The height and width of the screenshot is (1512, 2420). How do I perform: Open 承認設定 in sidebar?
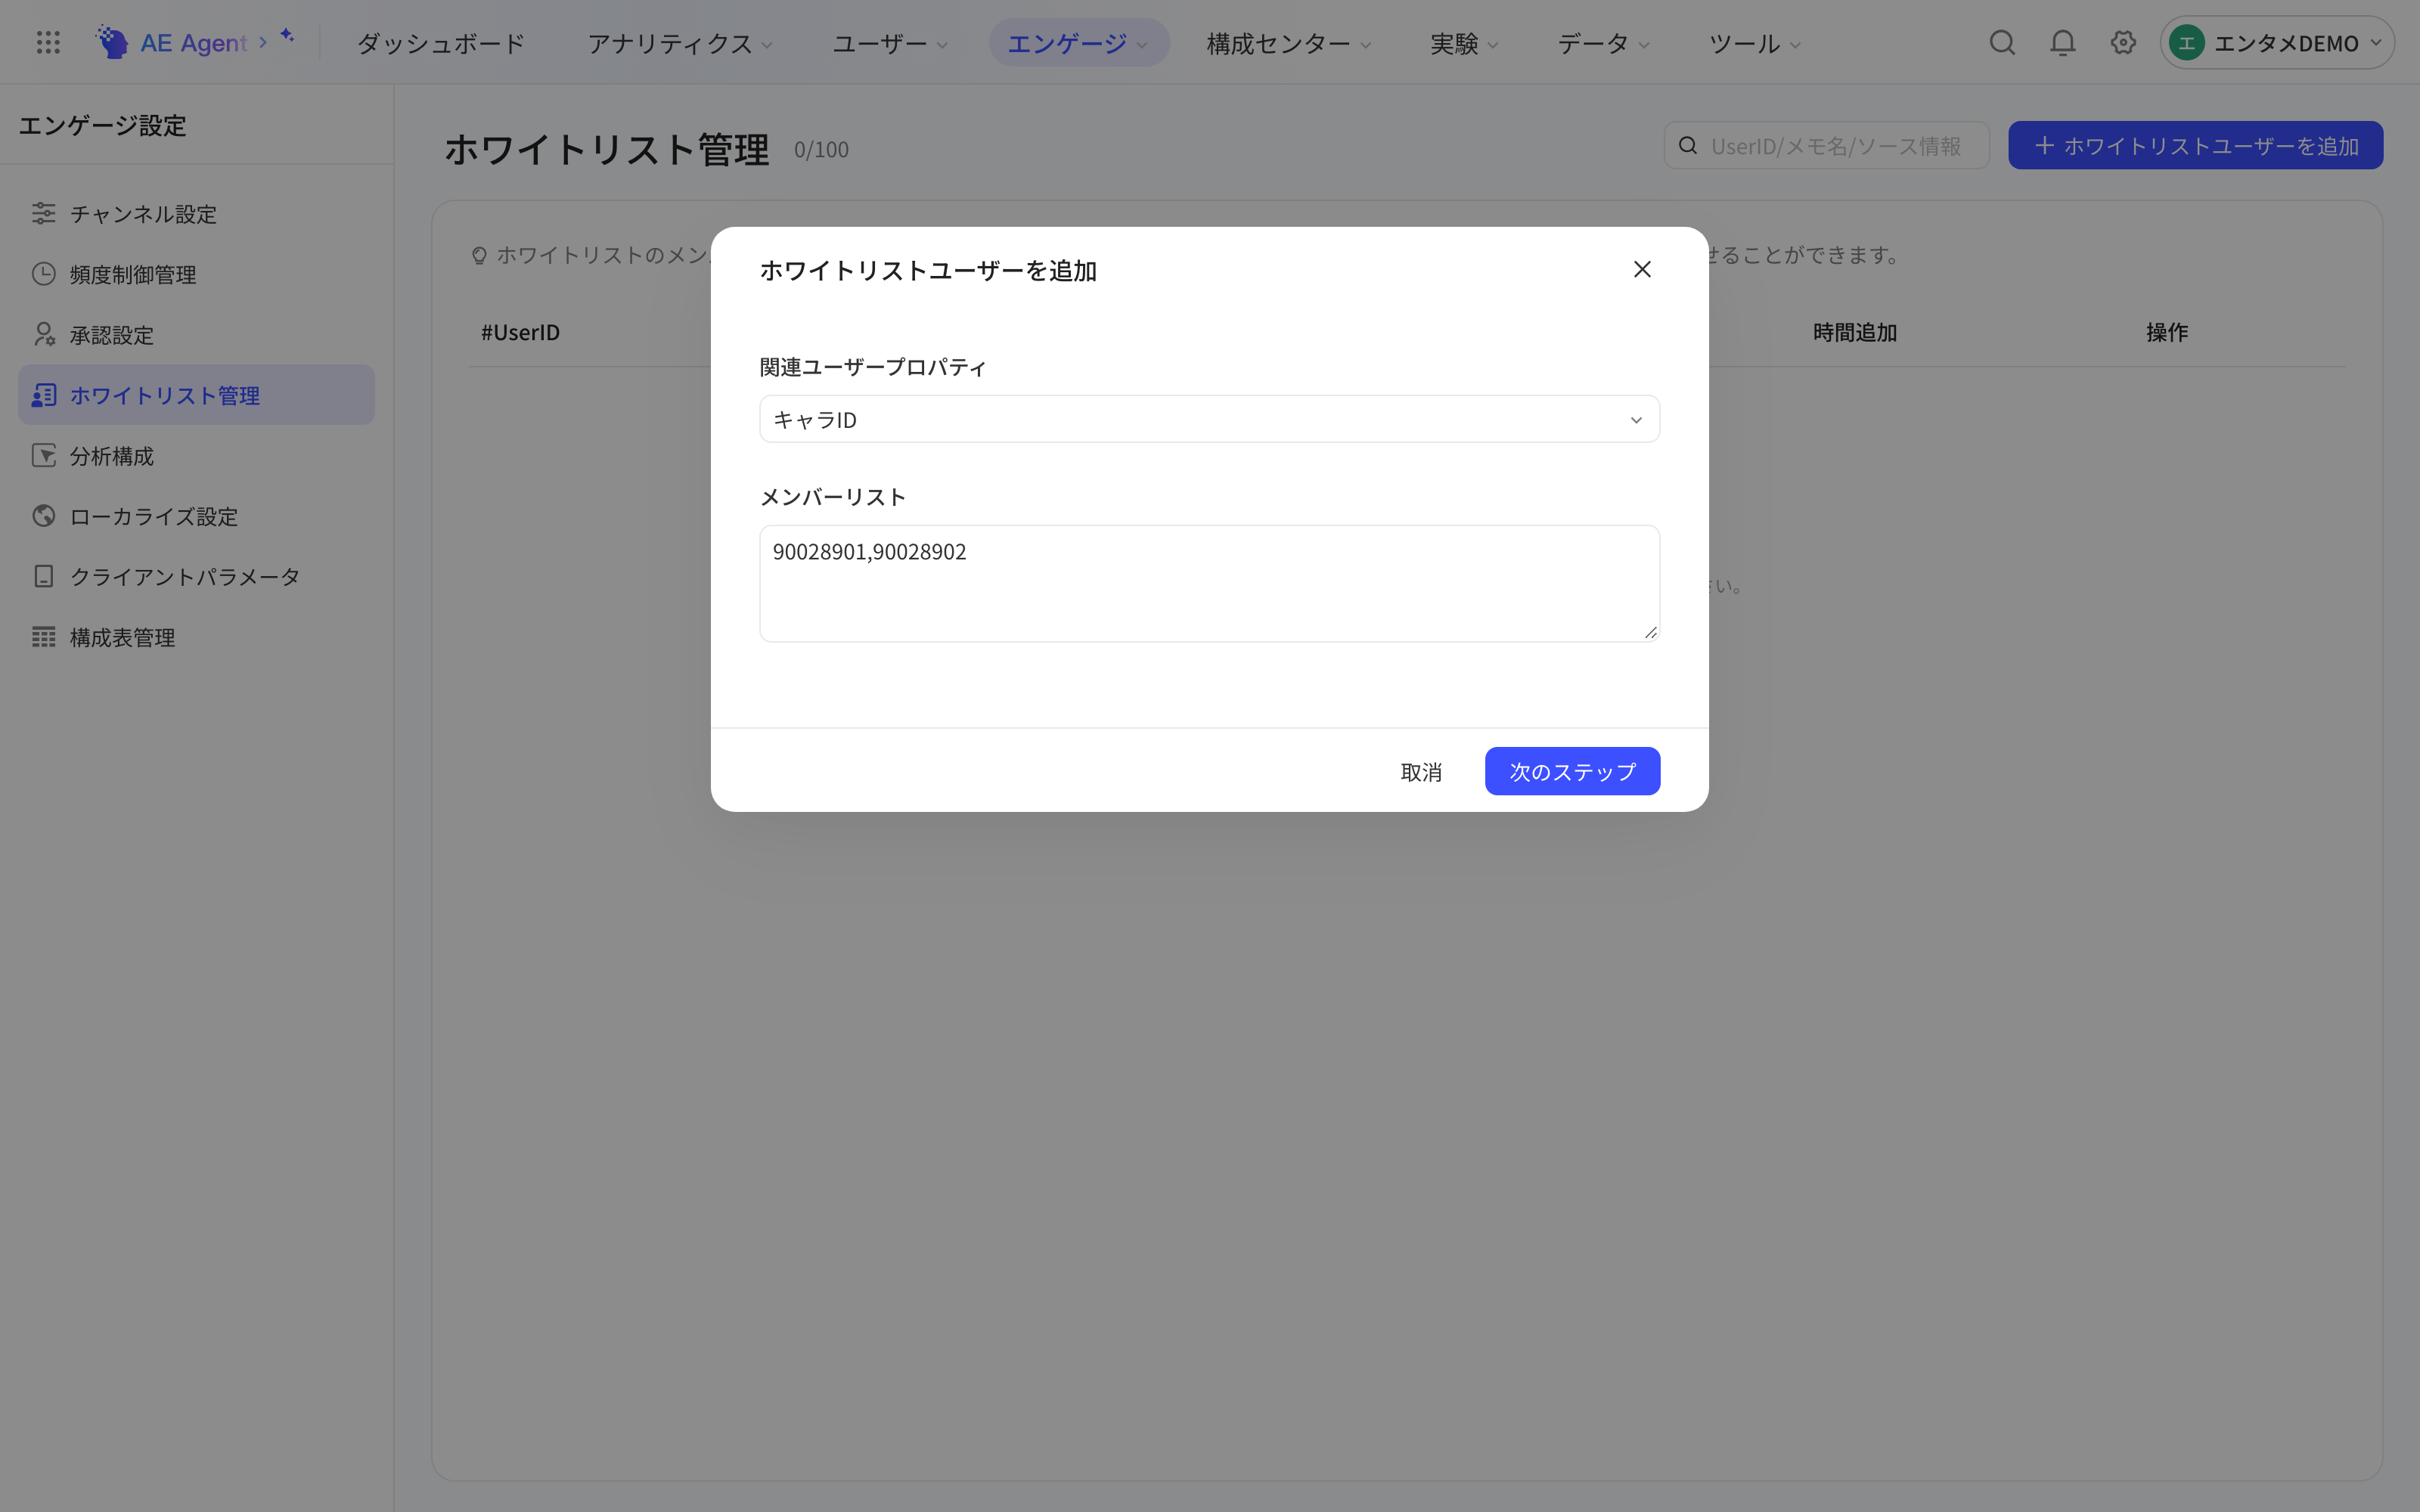pos(196,335)
